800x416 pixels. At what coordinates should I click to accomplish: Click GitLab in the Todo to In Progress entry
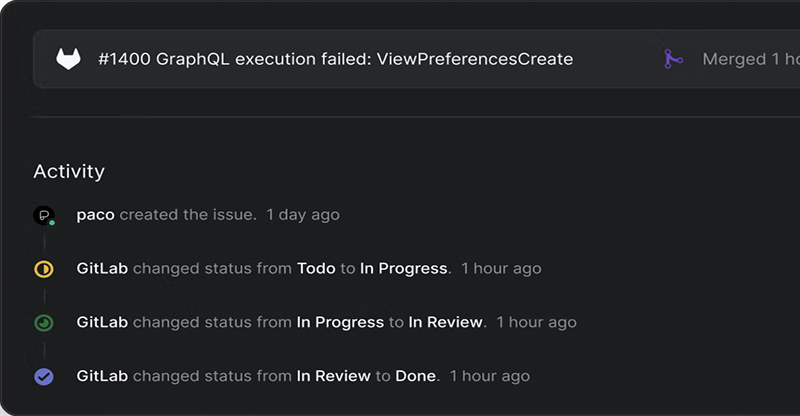[102, 268]
